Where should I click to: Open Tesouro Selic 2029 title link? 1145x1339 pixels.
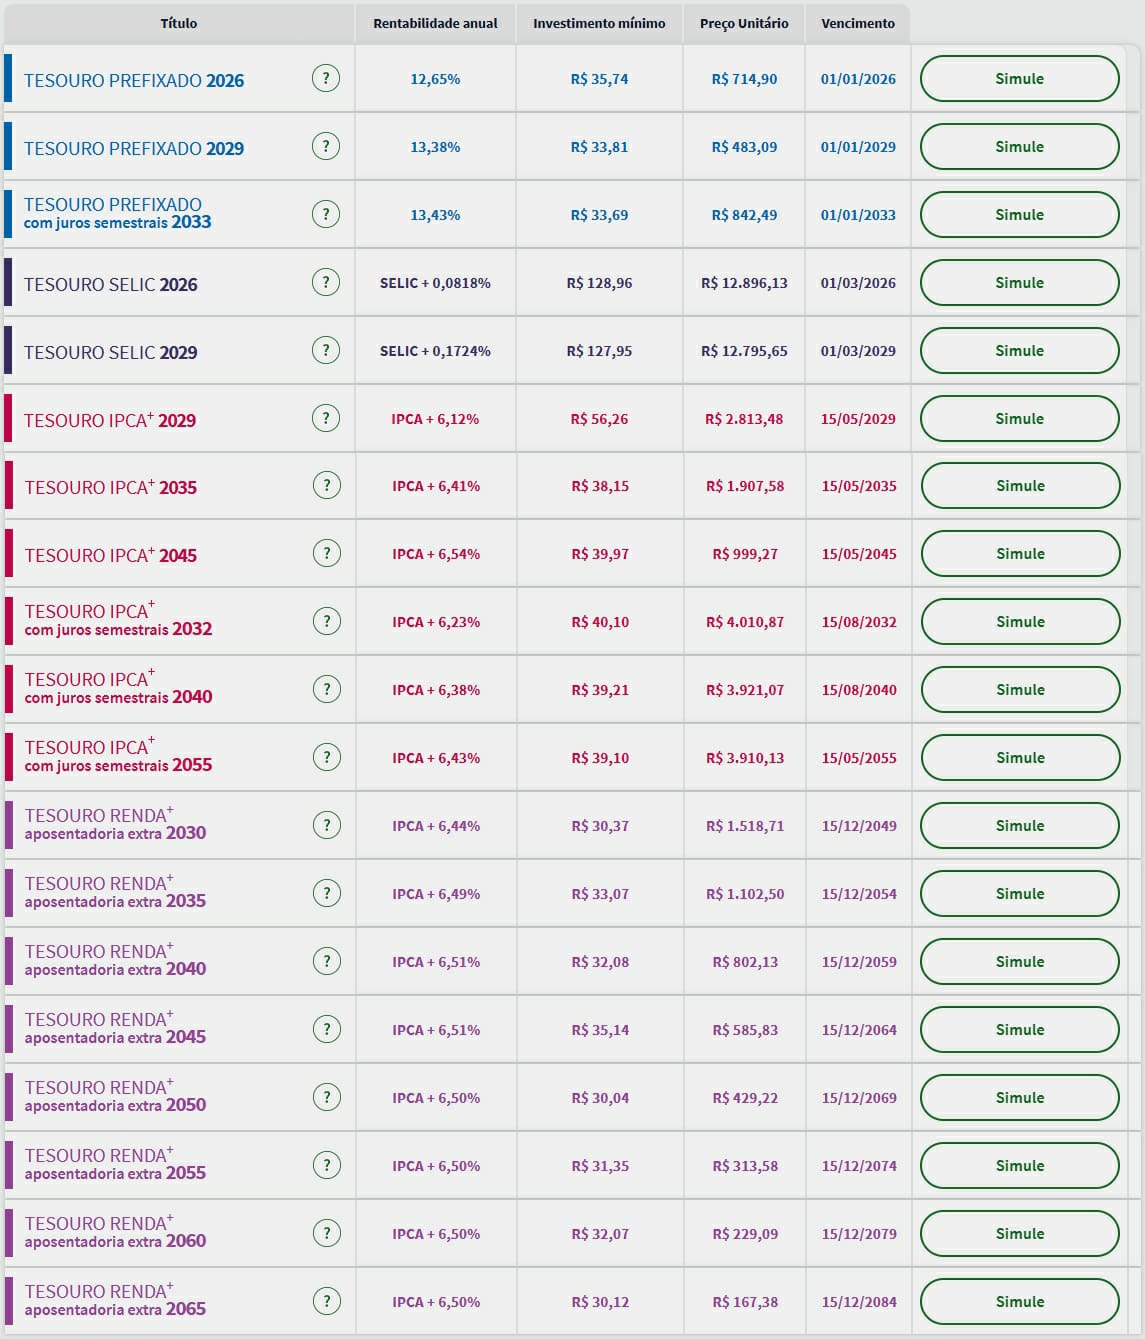pyautogui.click(x=111, y=352)
